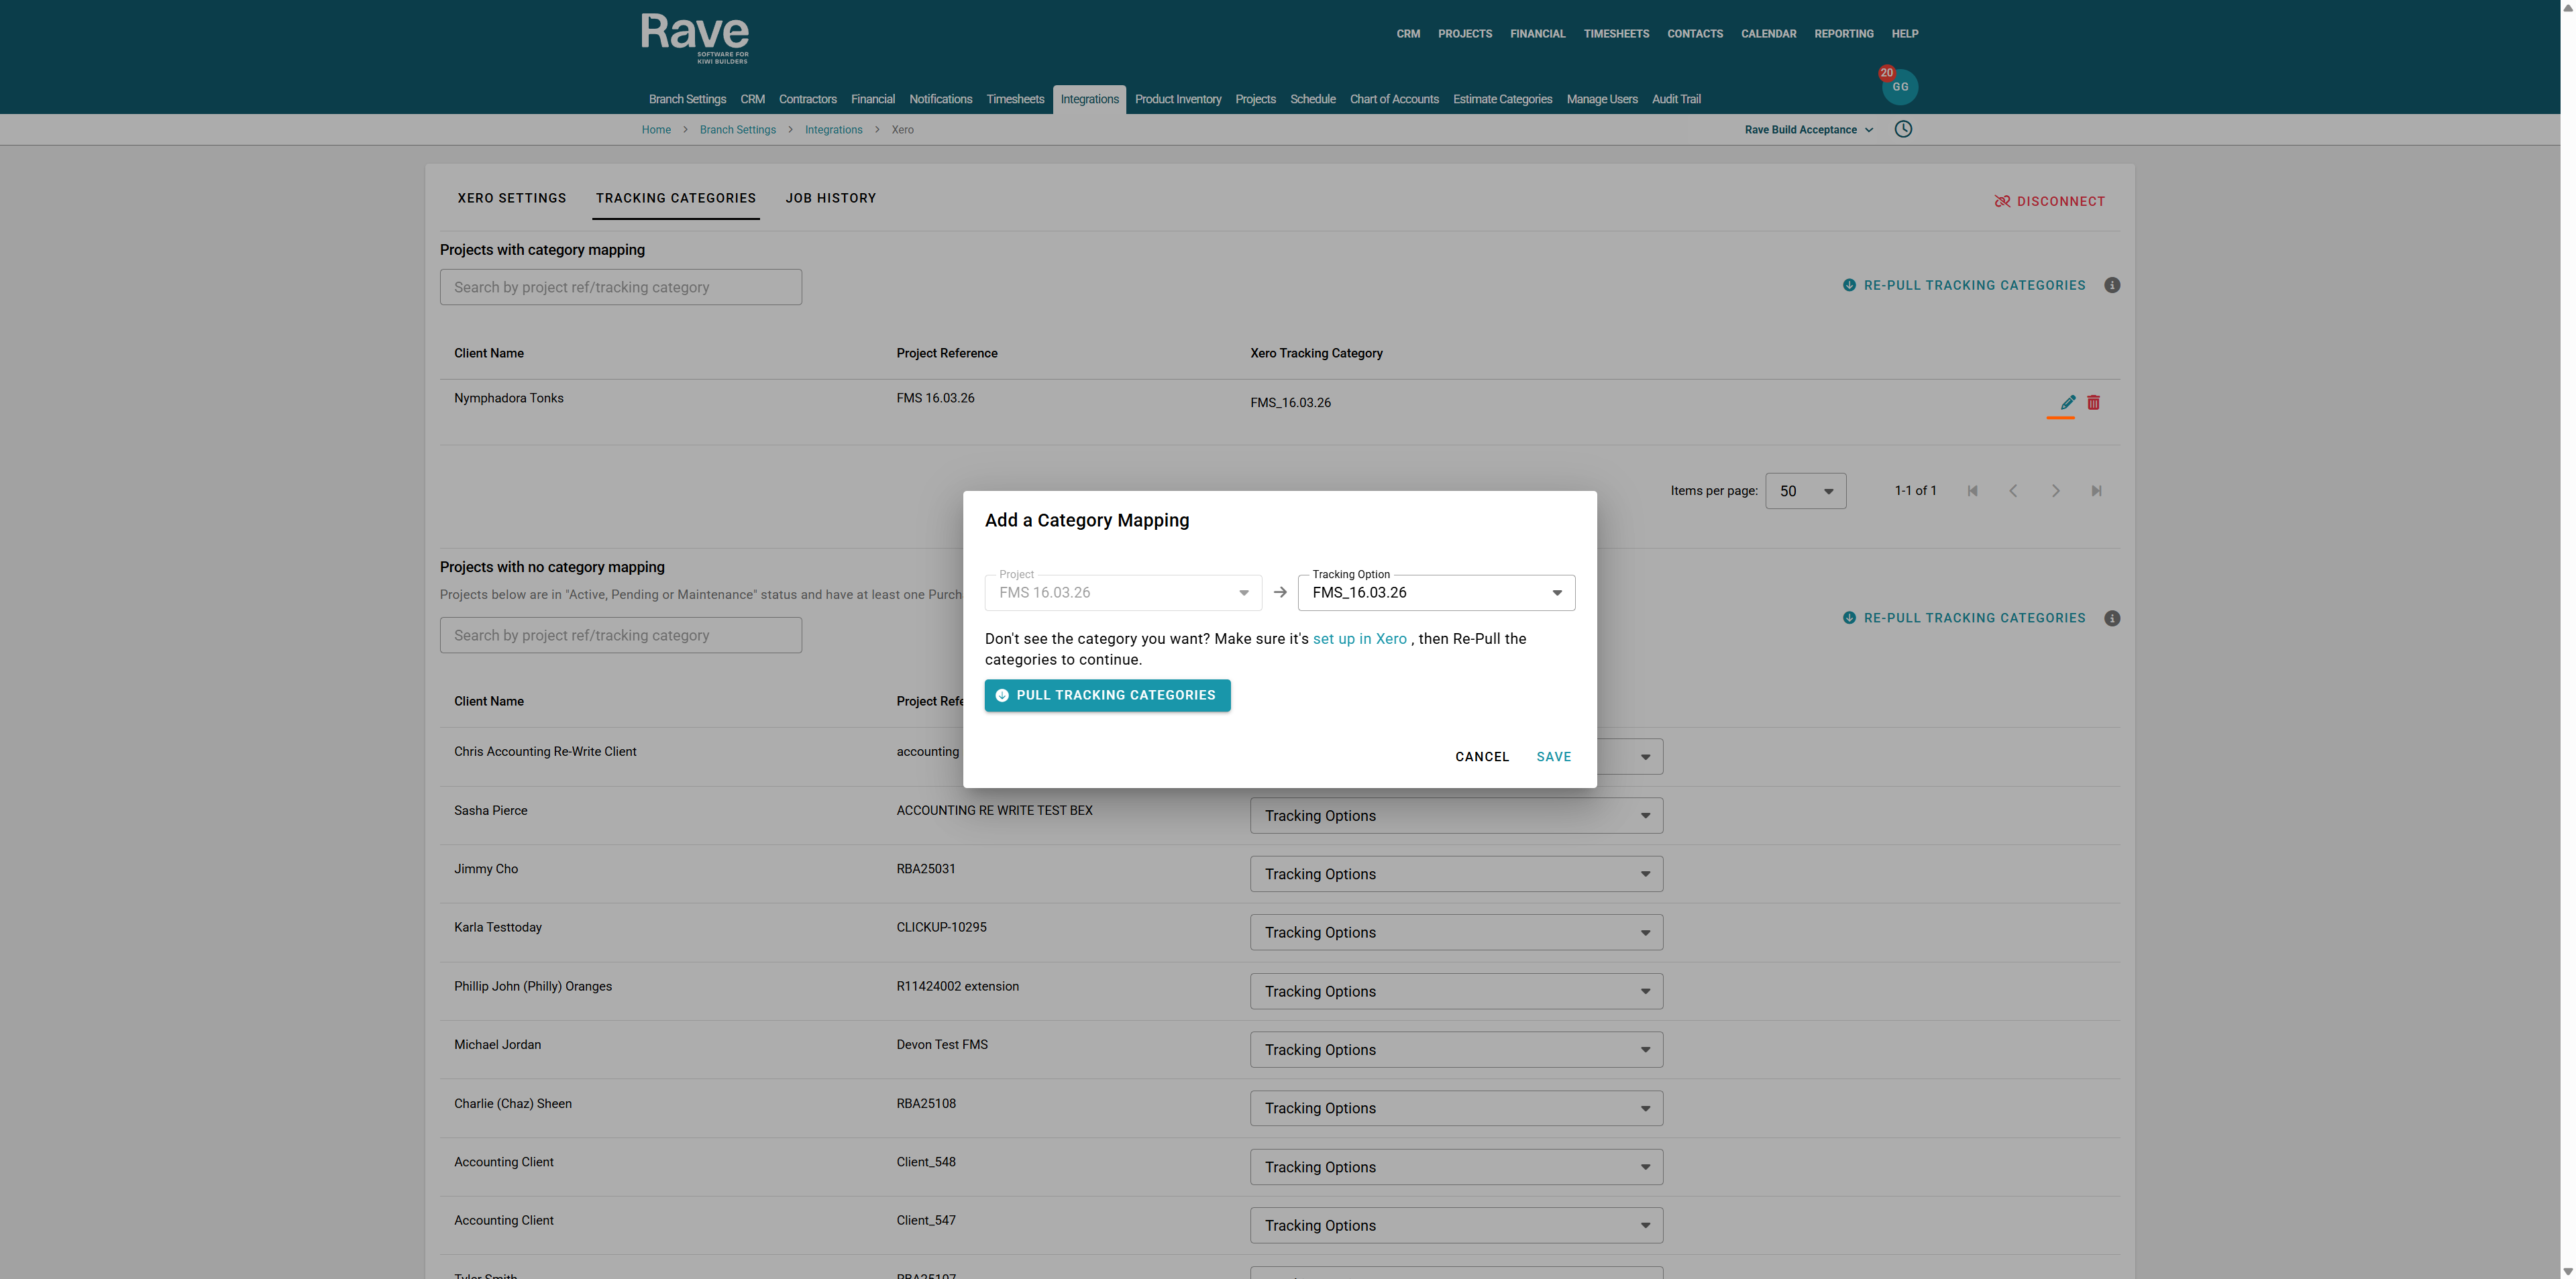This screenshot has width=2576, height=1279.
Task: Click the info icon beside lower Re-pull Tracking Categories
Action: click(2111, 618)
